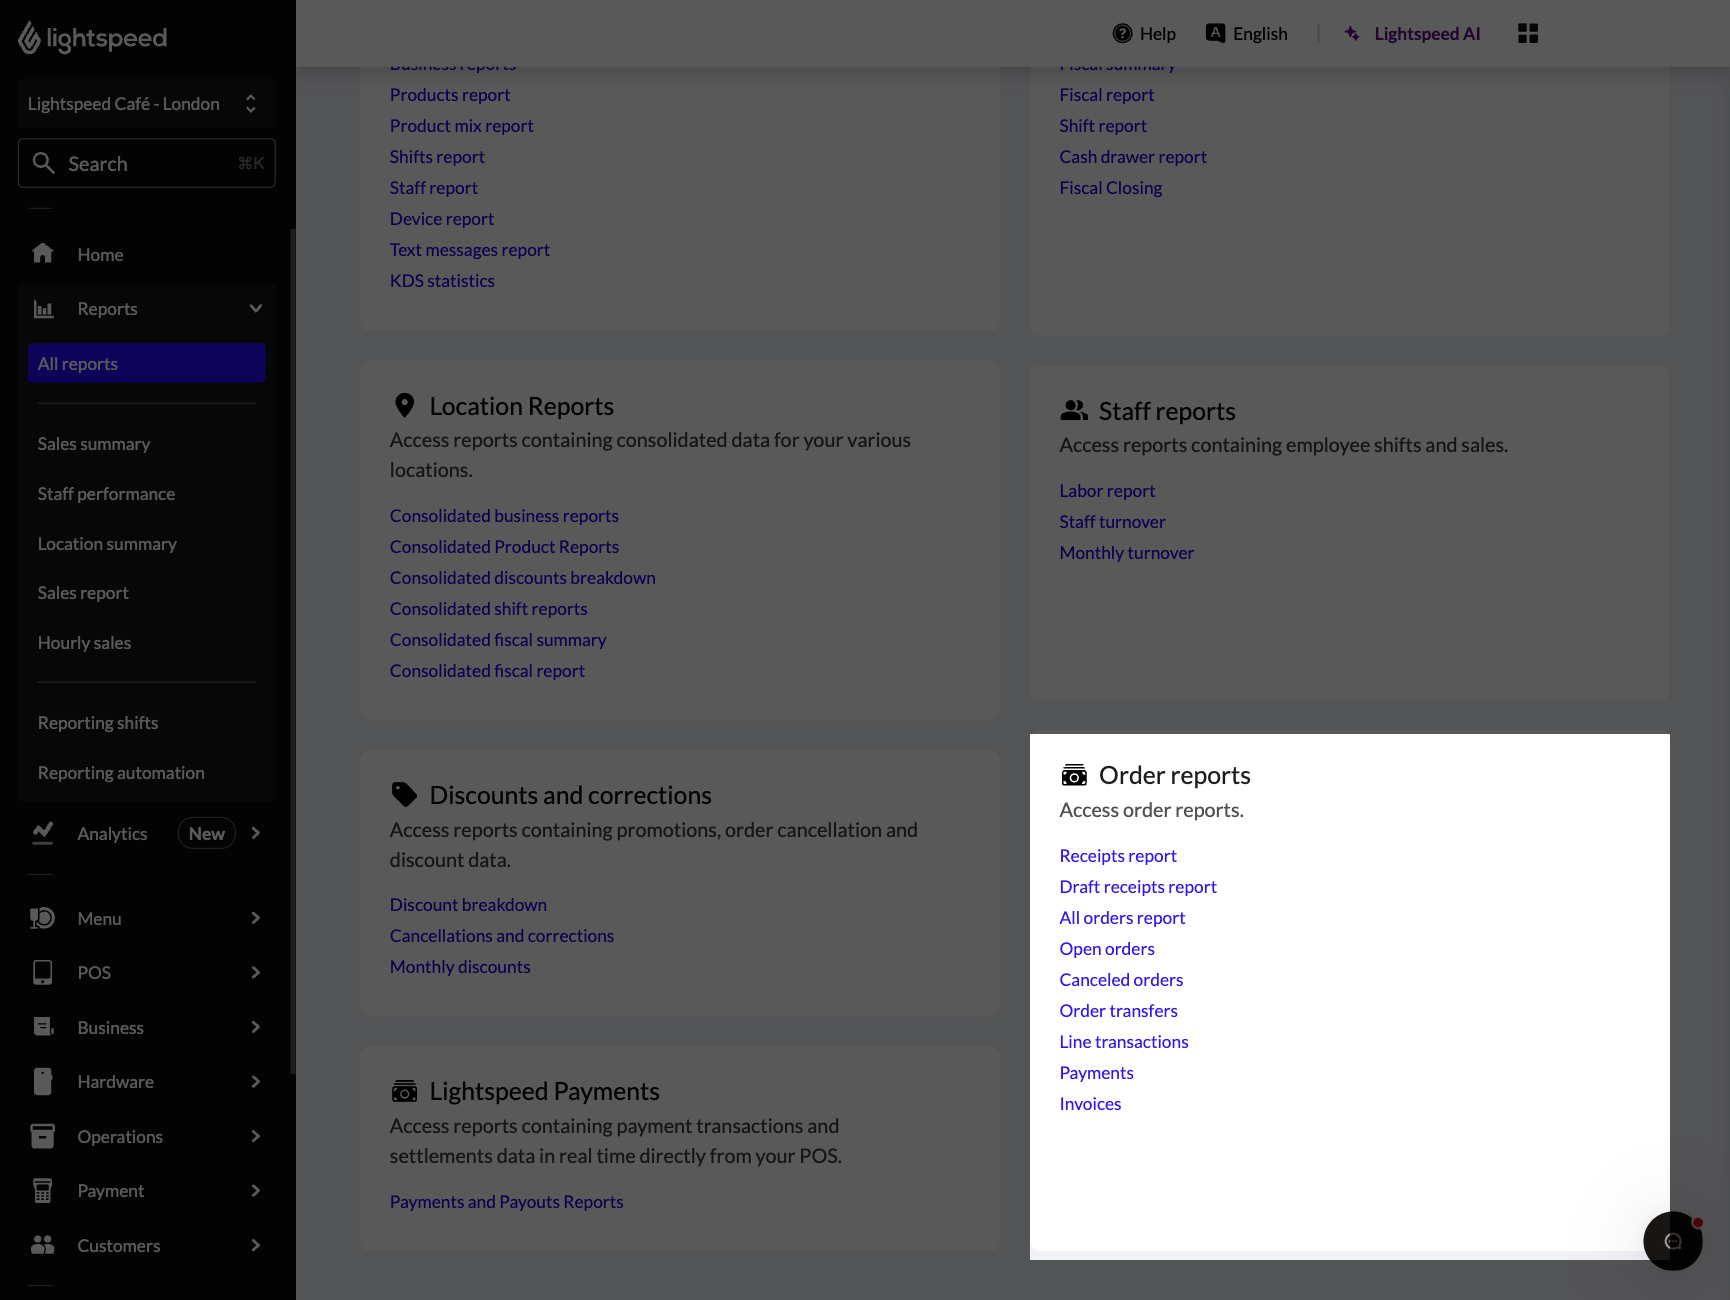The width and height of the screenshot is (1730, 1300).
Task: Switch to Staff performance
Action: (106, 493)
